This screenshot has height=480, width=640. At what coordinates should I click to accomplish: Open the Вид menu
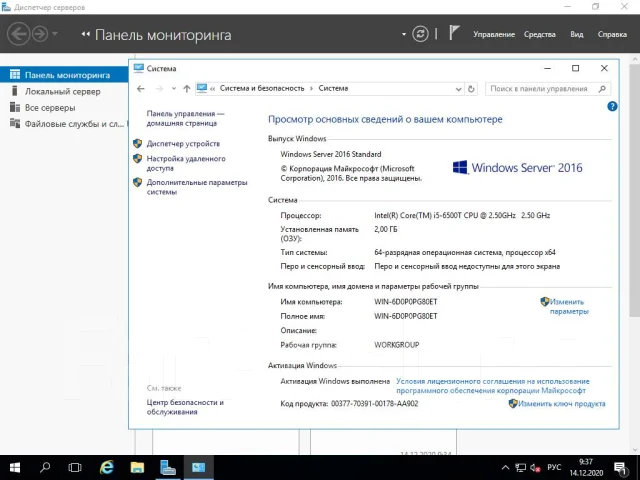tap(576, 34)
